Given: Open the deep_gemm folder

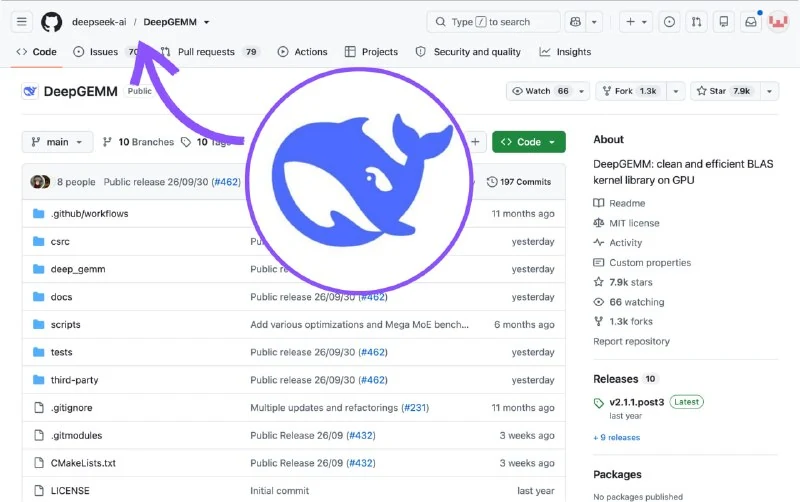Looking at the screenshot, I should point(78,269).
